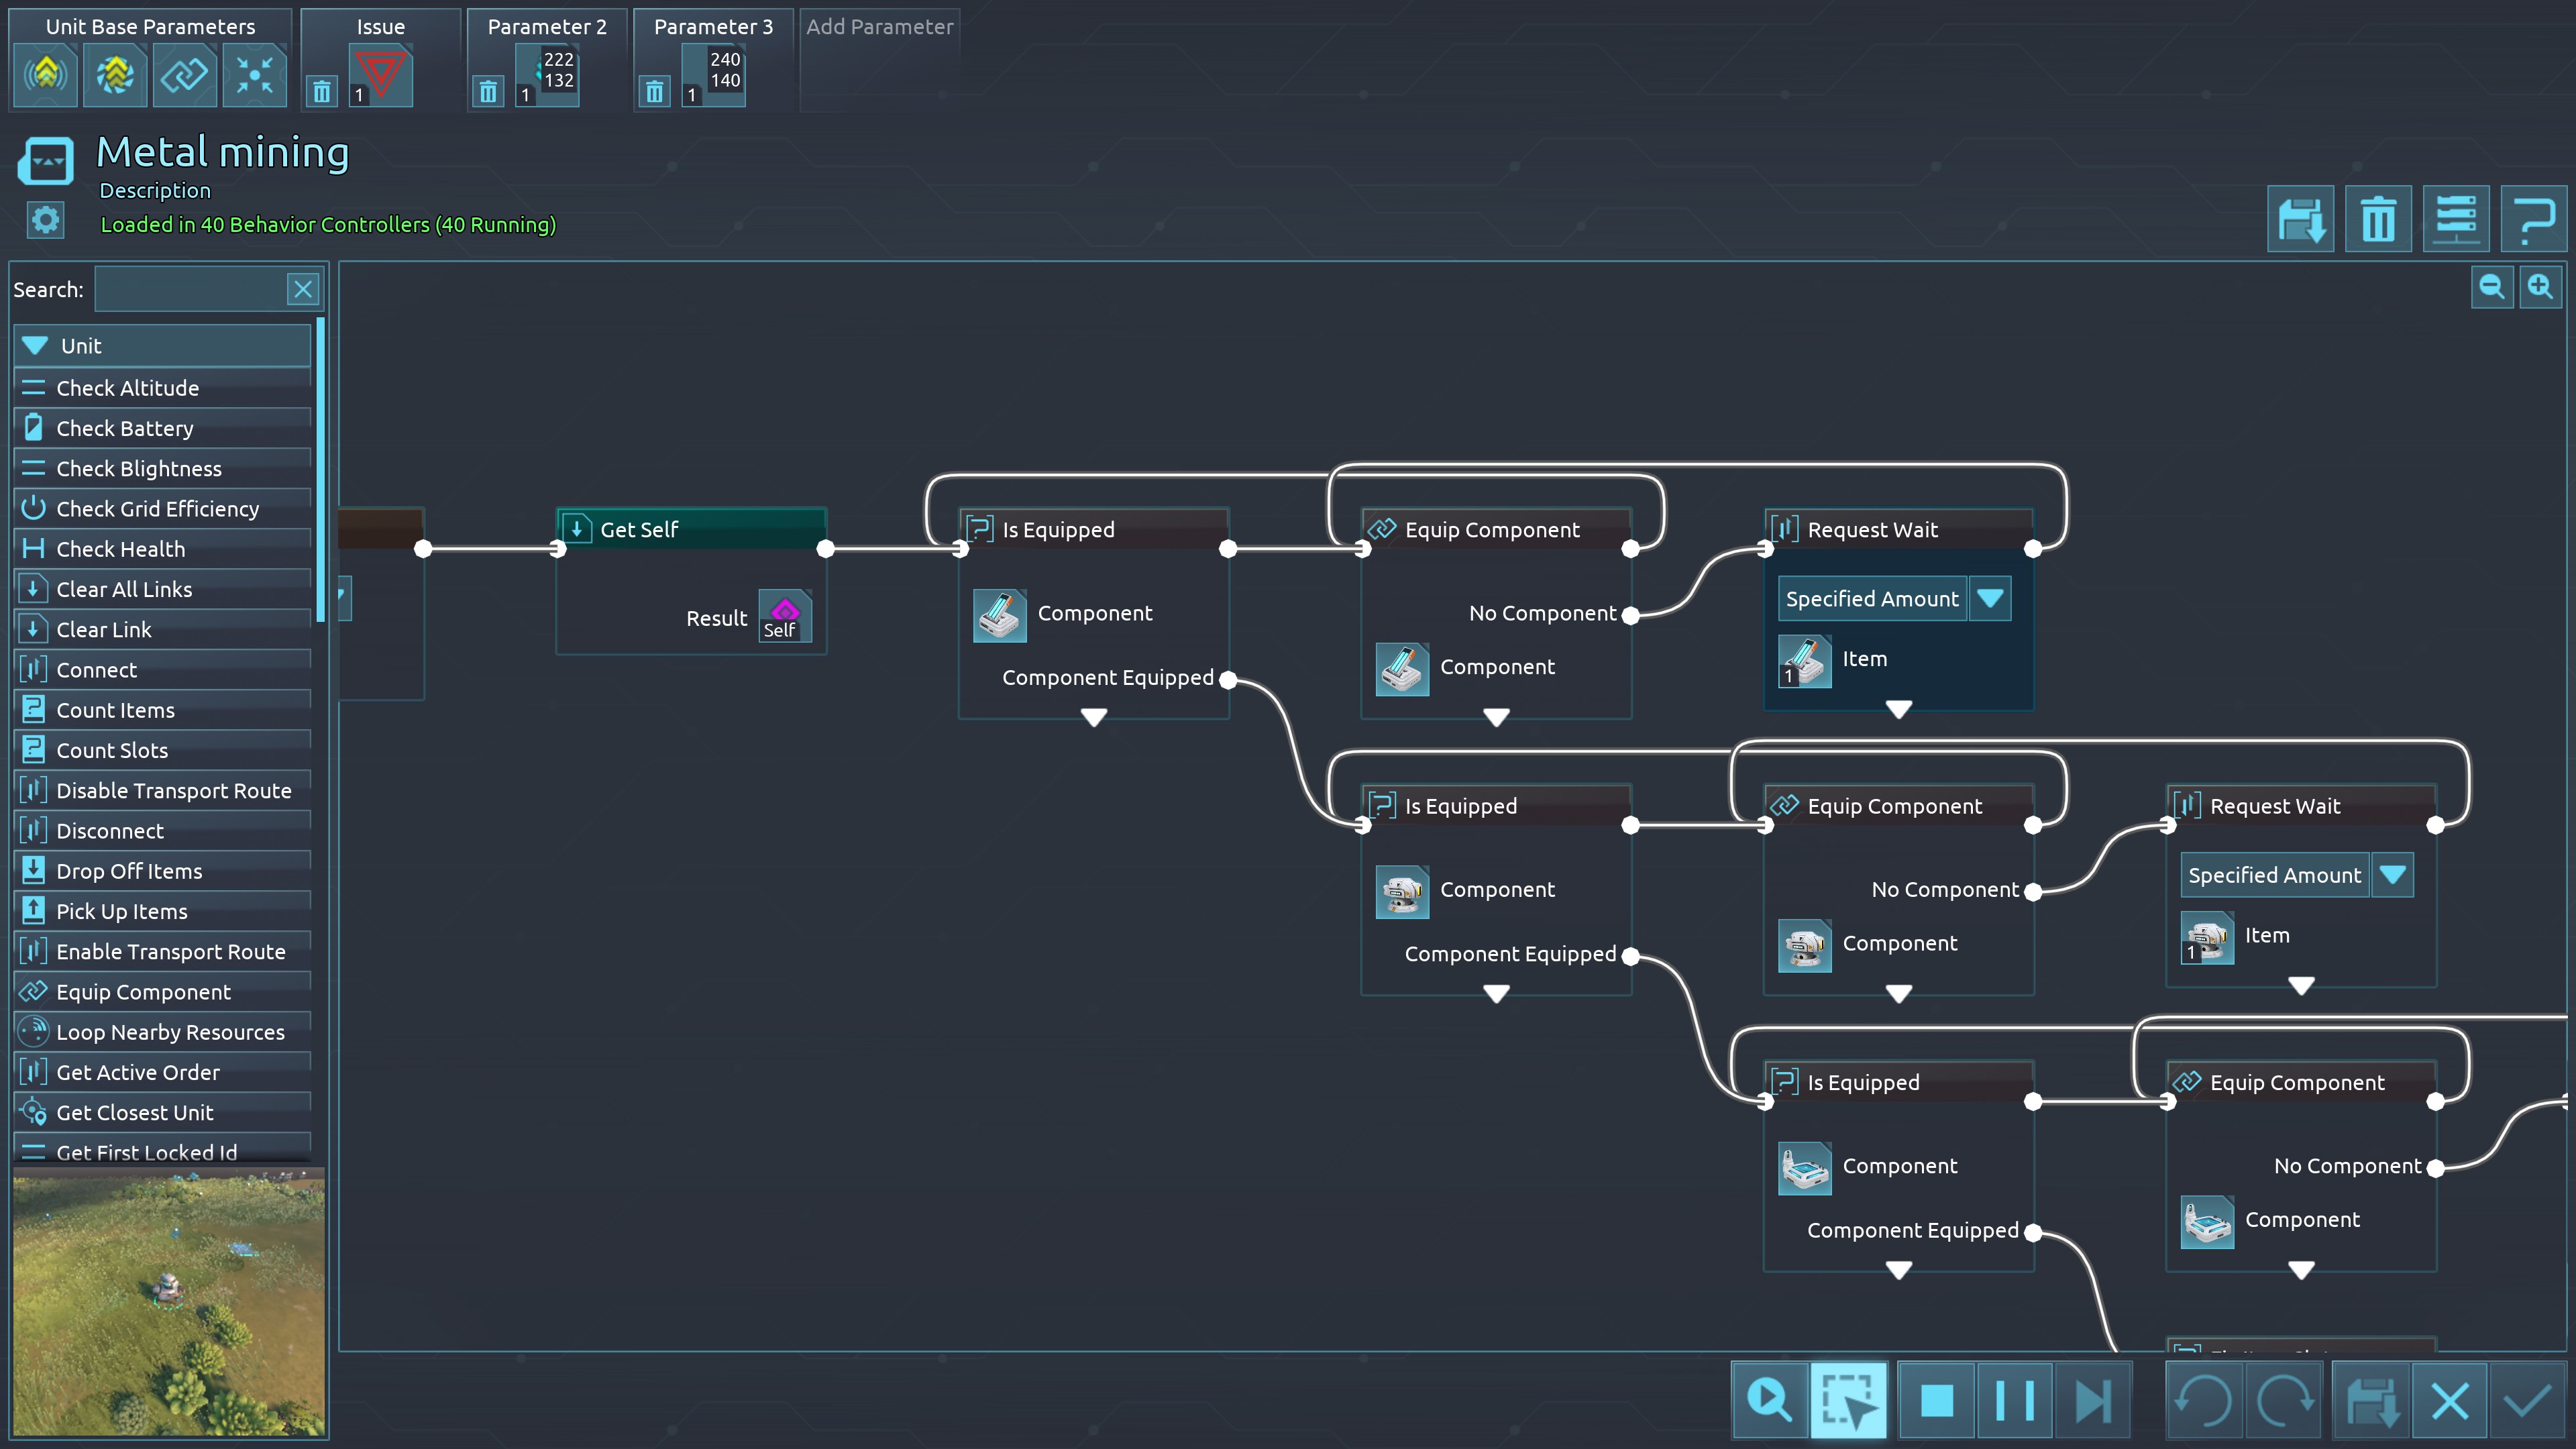Image resolution: width=2576 pixels, height=1449 pixels.
Task: Click the large trash icon near title
Action: (2378, 219)
